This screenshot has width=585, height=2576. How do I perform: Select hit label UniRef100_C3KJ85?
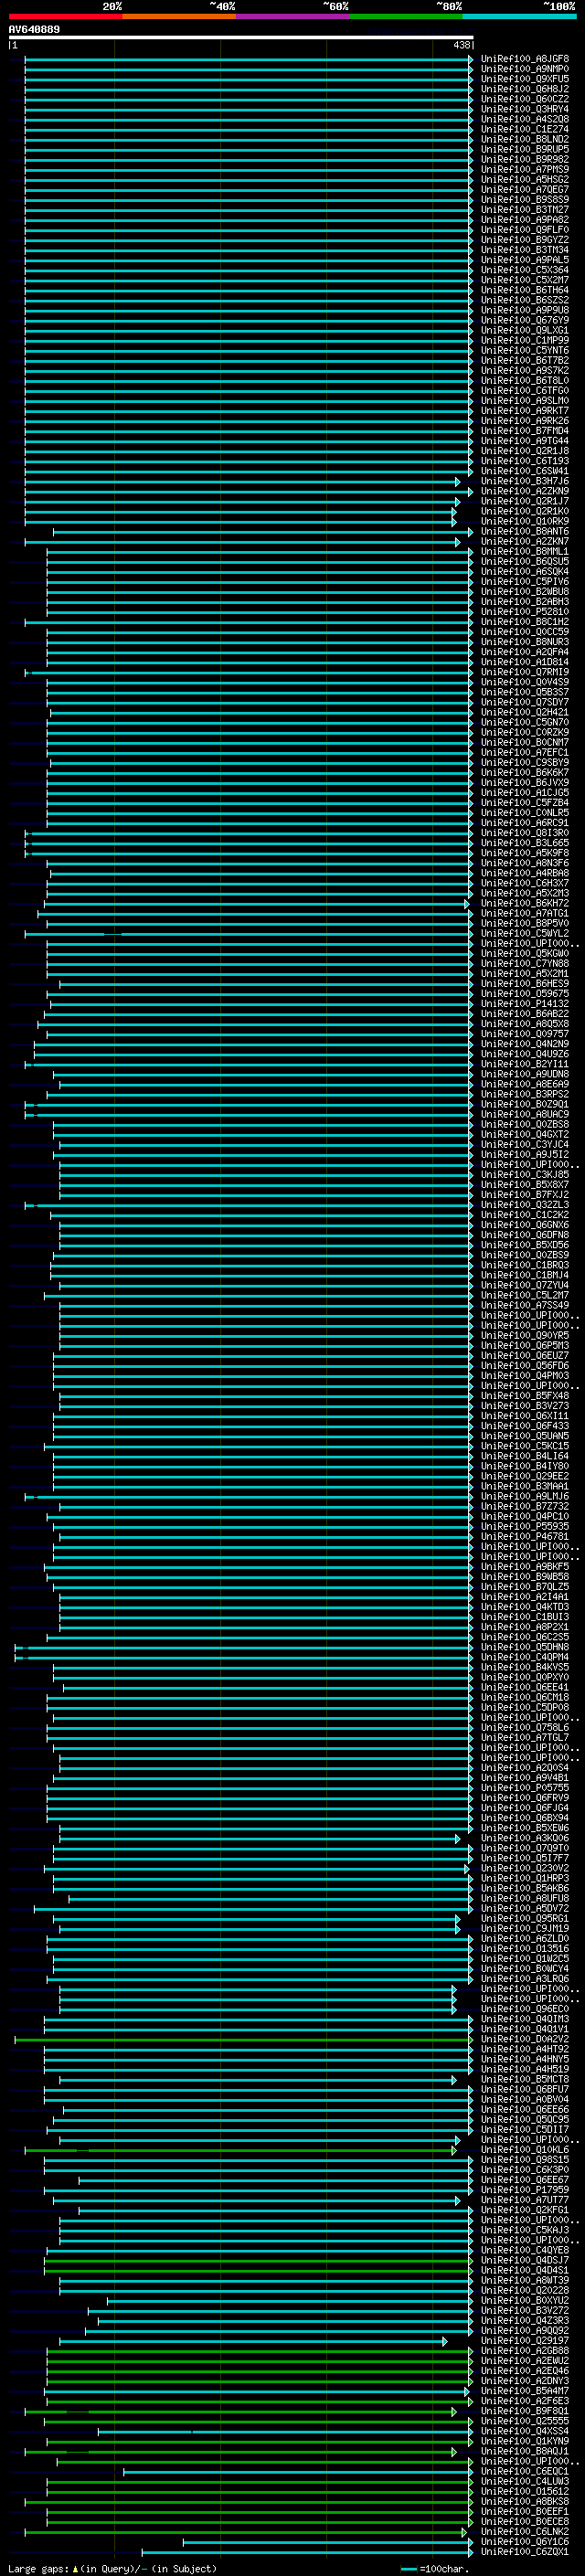coord(525,1175)
